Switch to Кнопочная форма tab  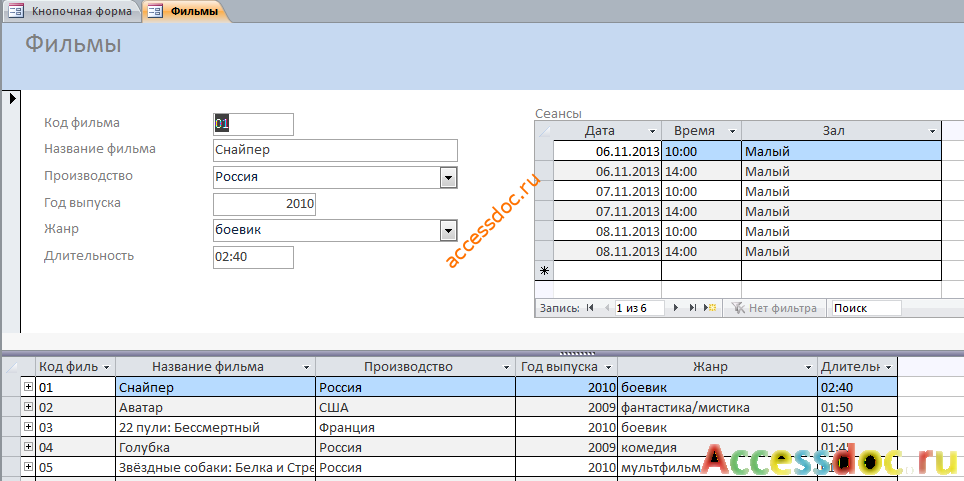click(73, 11)
